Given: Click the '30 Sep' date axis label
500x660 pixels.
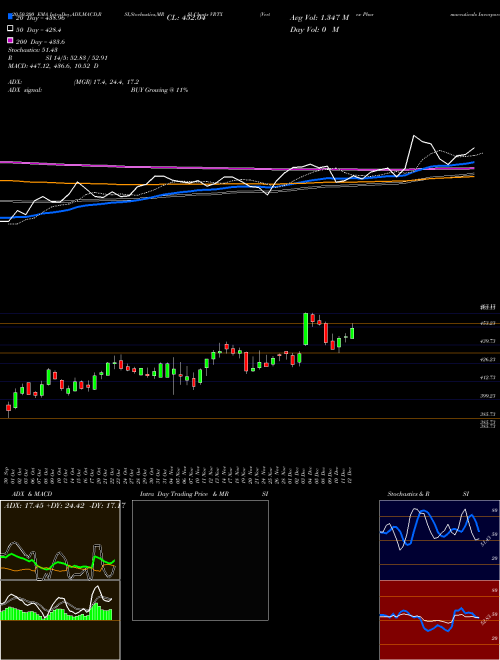Looking at the screenshot, I should coord(7,475).
